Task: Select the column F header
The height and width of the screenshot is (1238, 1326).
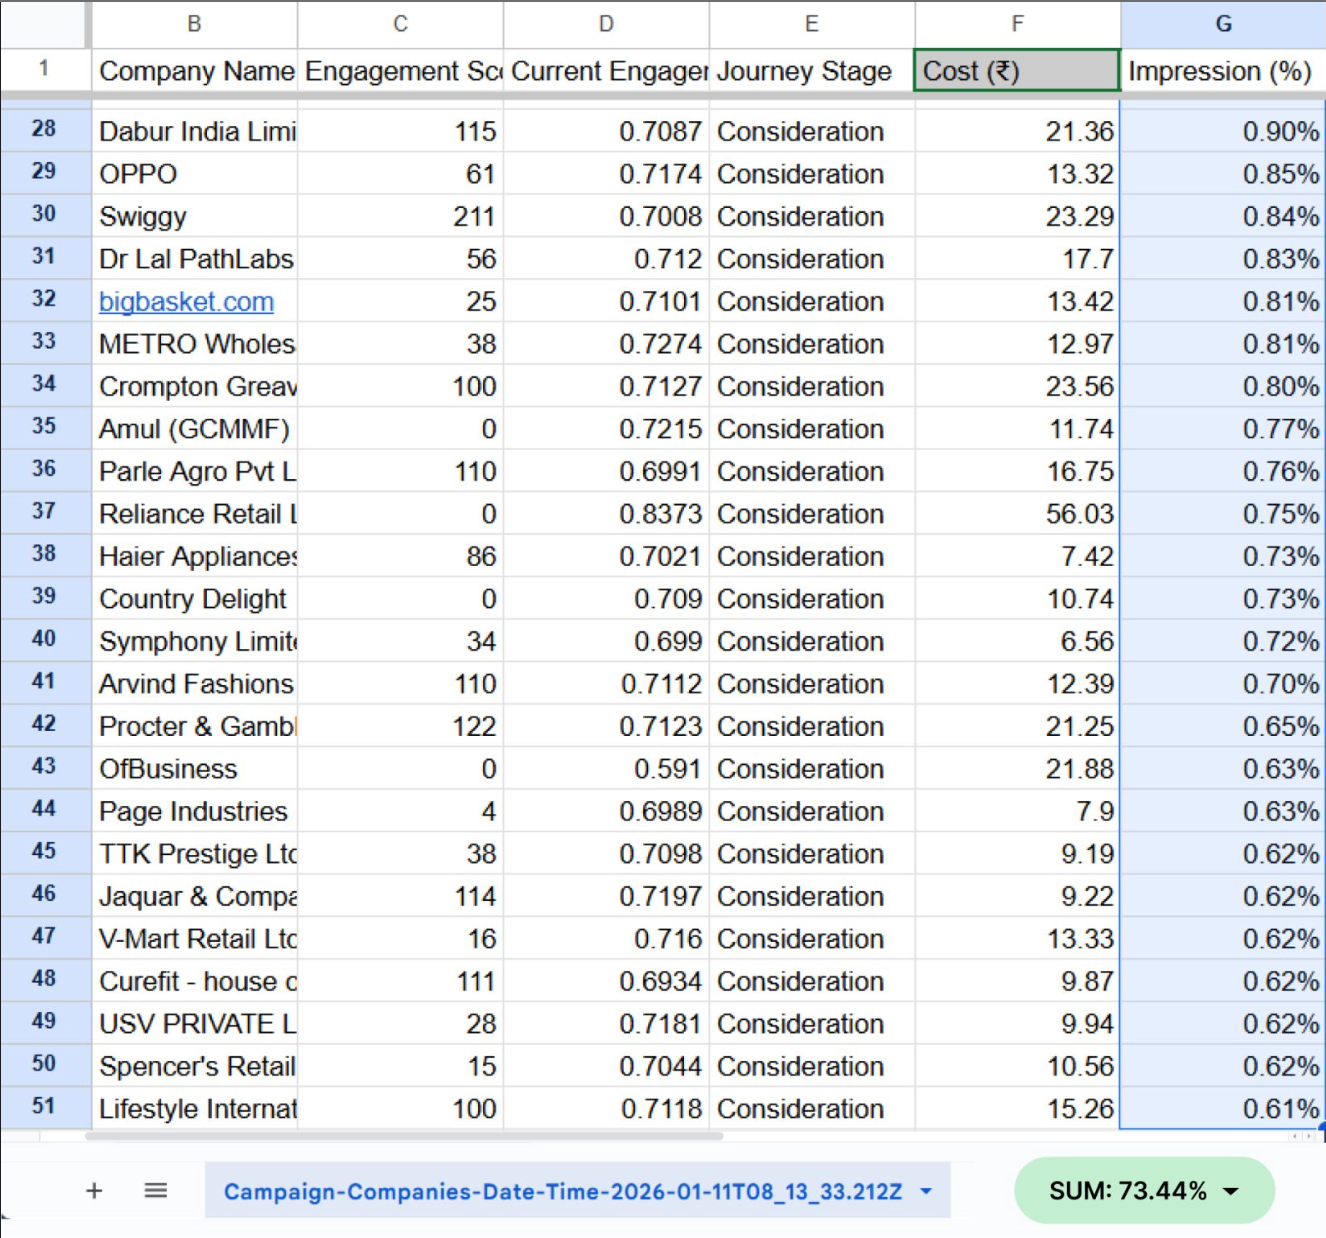Action: (x=1016, y=24)
